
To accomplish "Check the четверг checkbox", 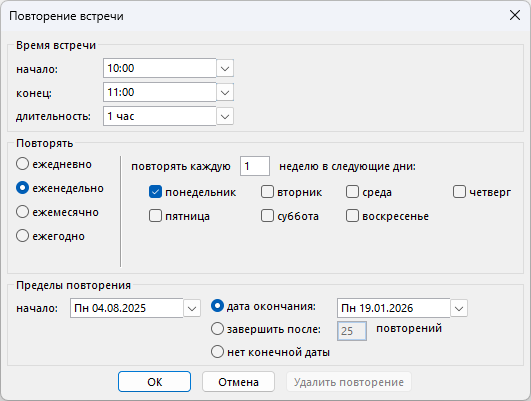I will pyautogui.click(x=459, y=192).
